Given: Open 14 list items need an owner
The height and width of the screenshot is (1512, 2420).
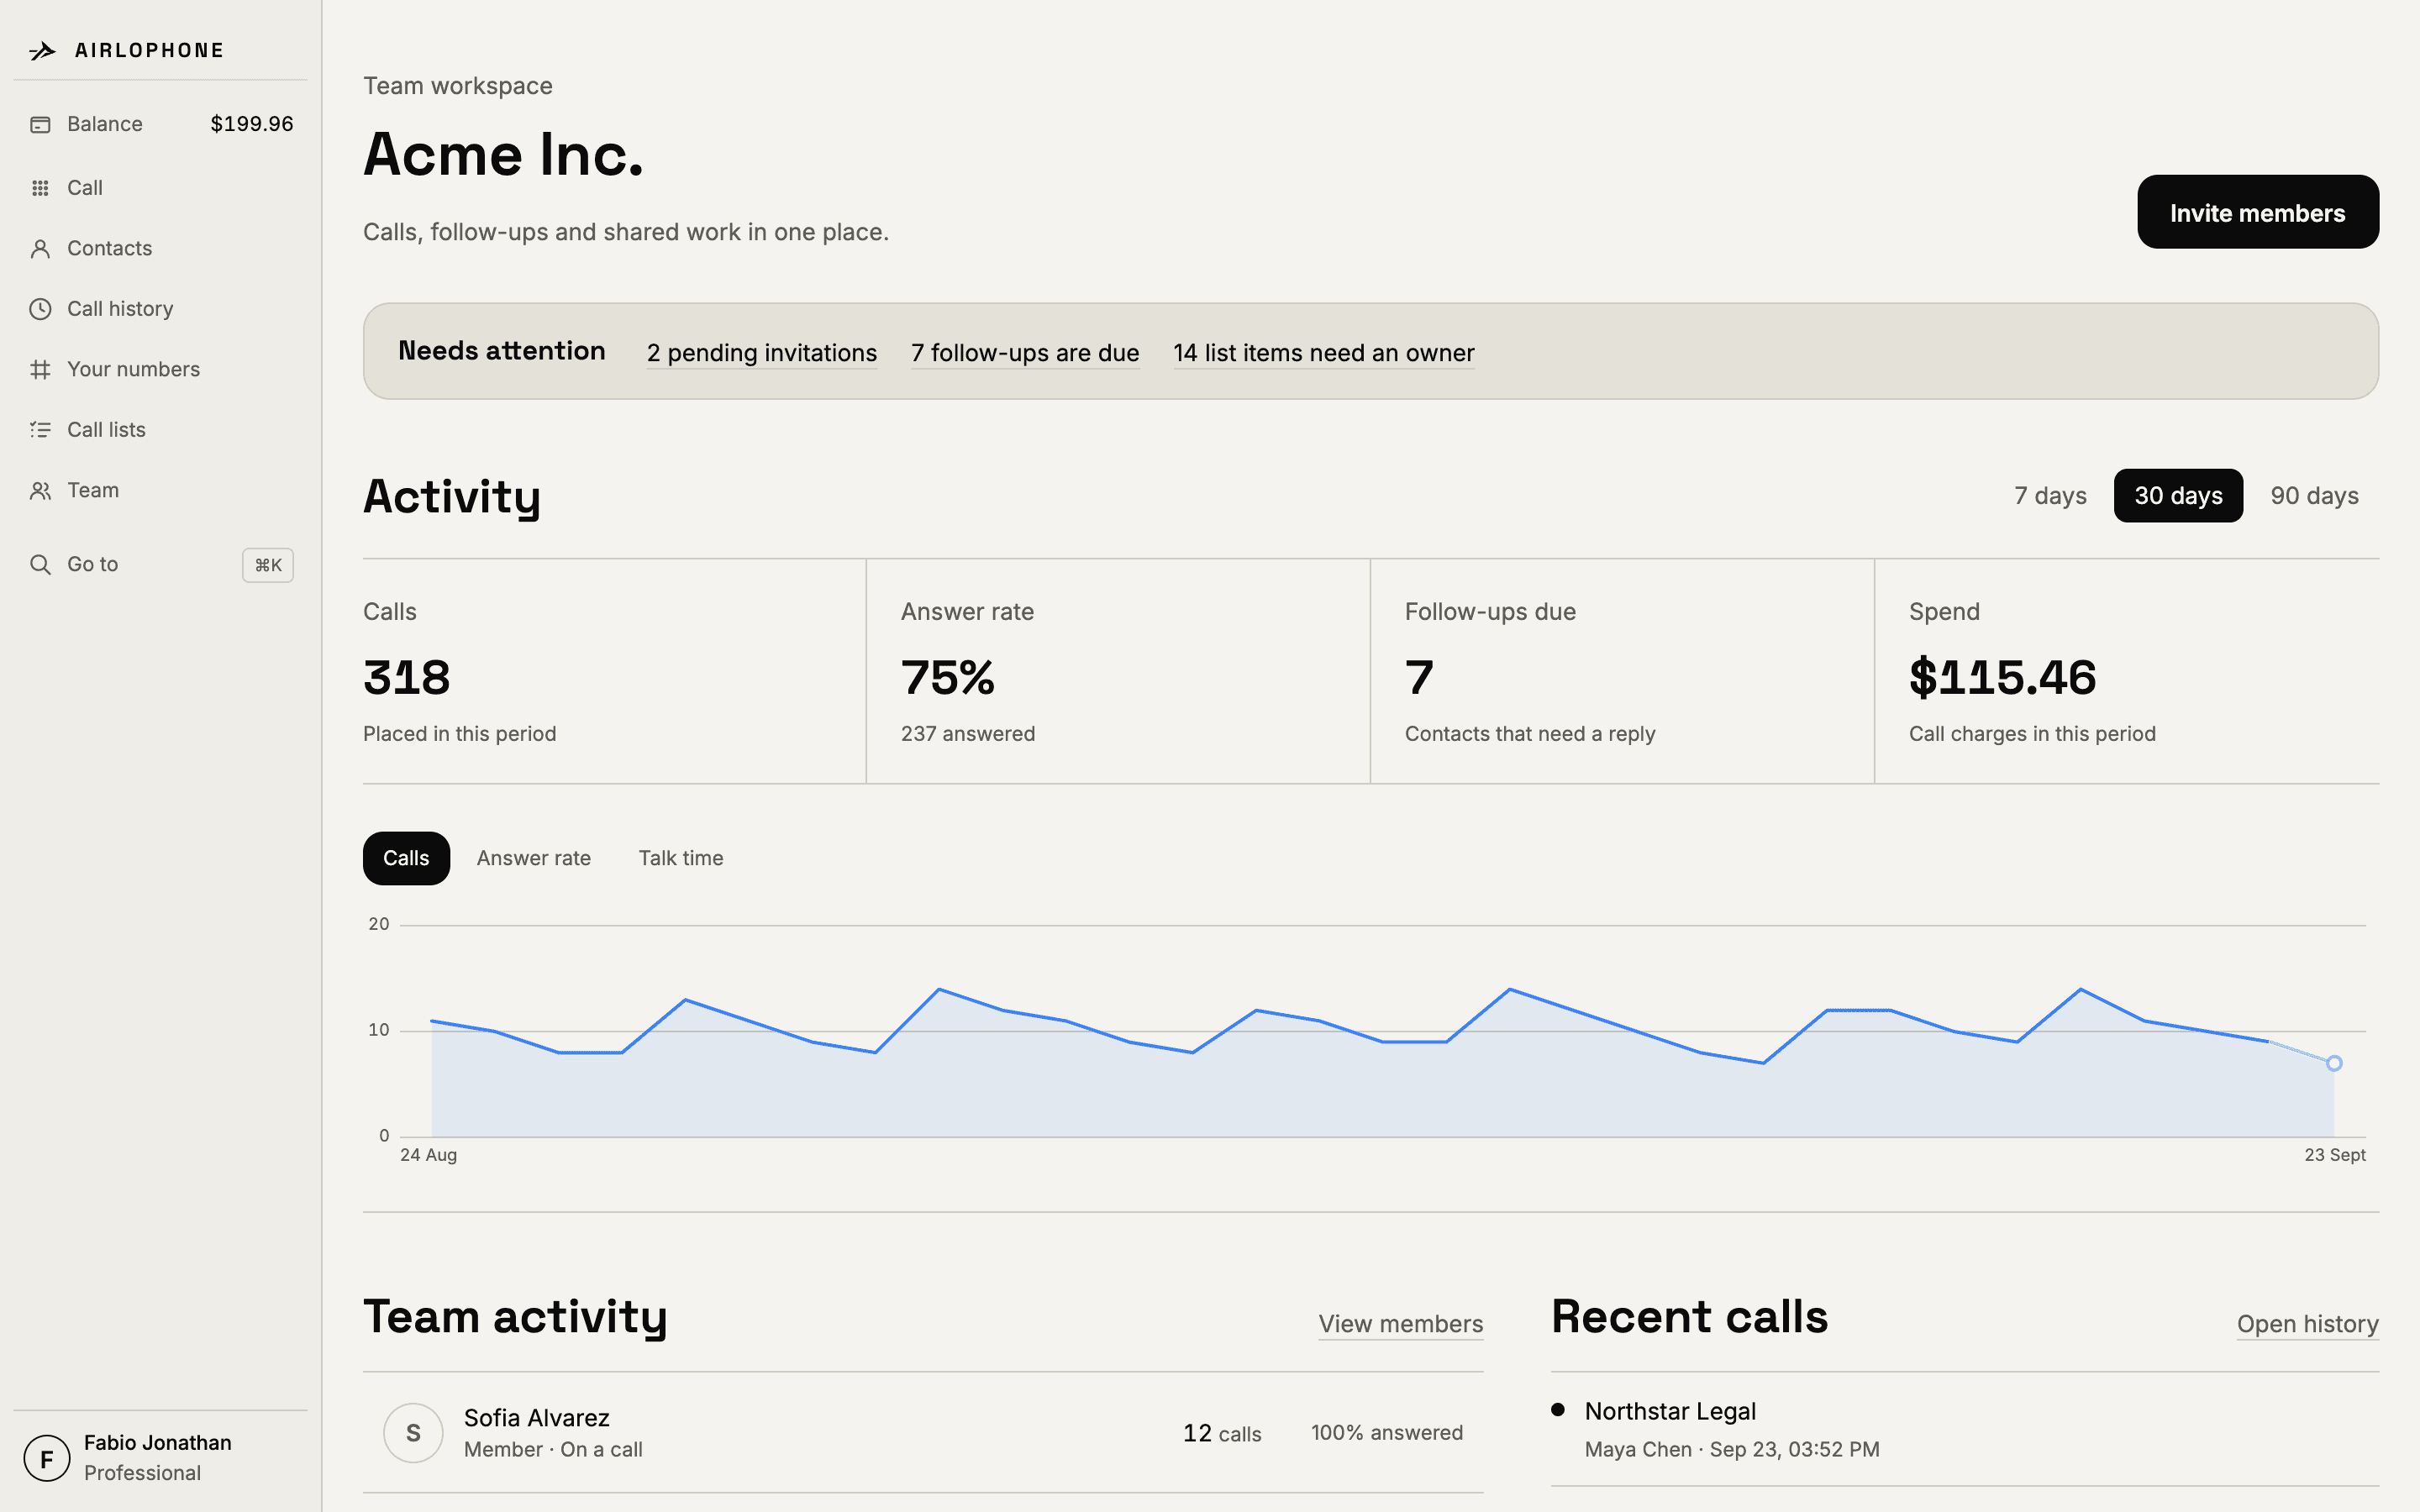Looking at the screenshot, I should point(1324,353).
